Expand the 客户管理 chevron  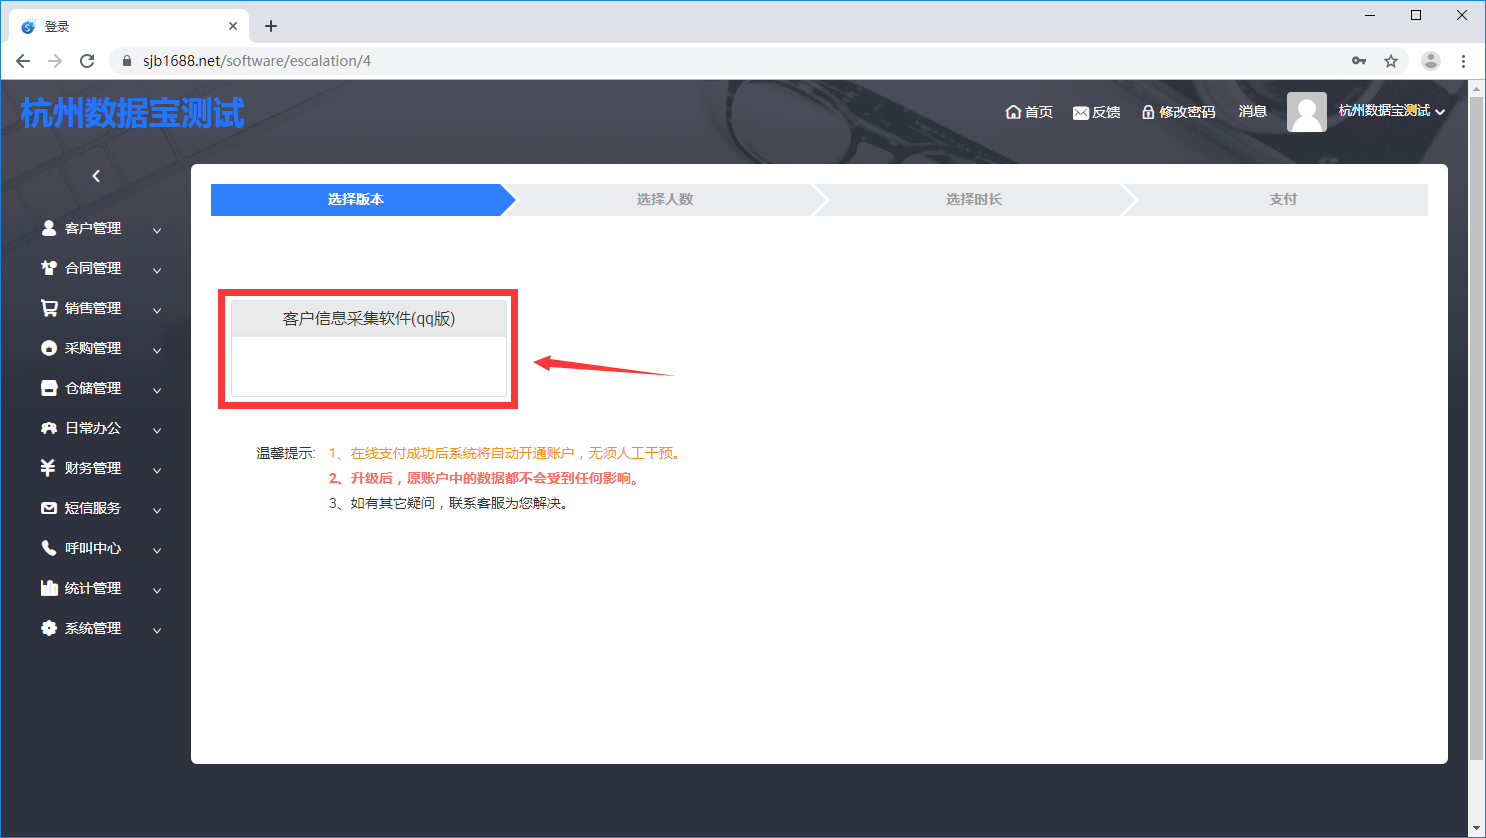(x=157, y=230)
